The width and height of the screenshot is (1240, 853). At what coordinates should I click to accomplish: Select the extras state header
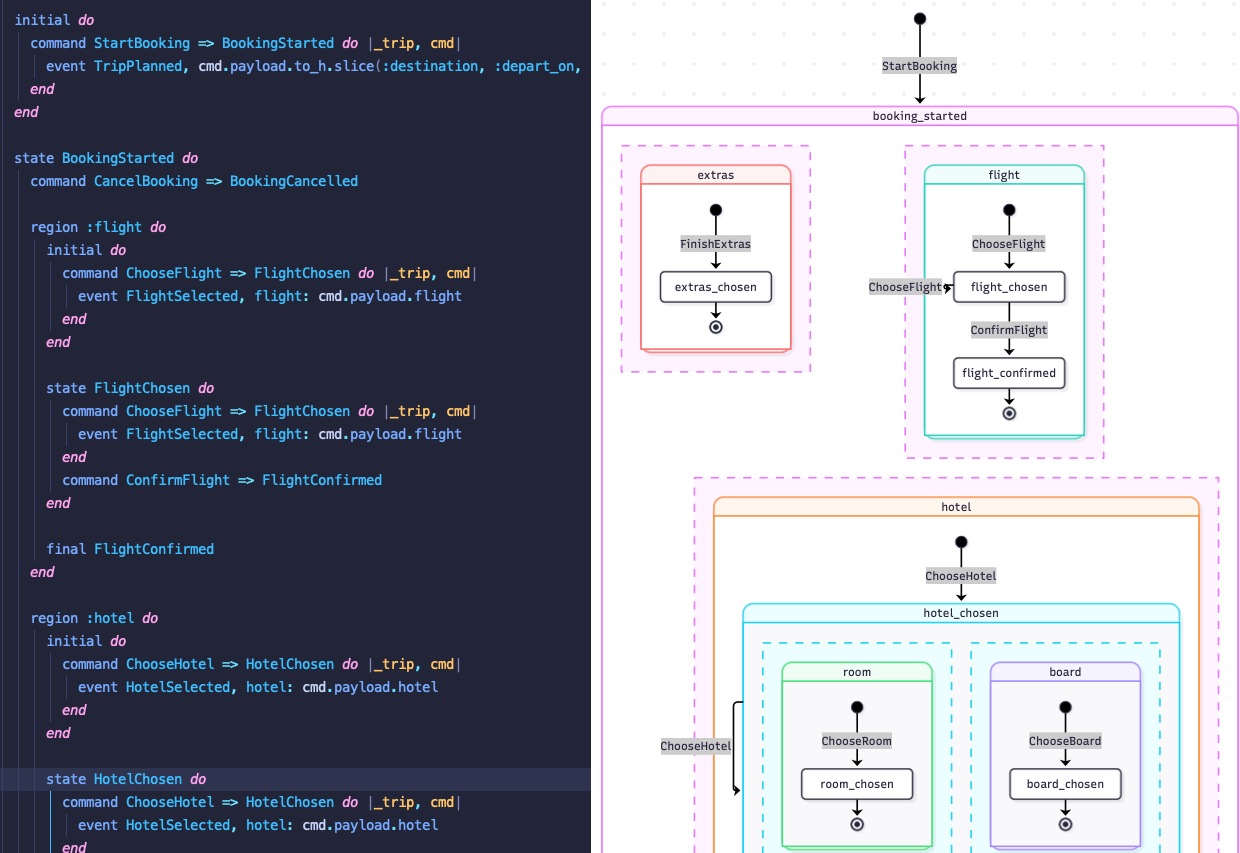point(715,175)
